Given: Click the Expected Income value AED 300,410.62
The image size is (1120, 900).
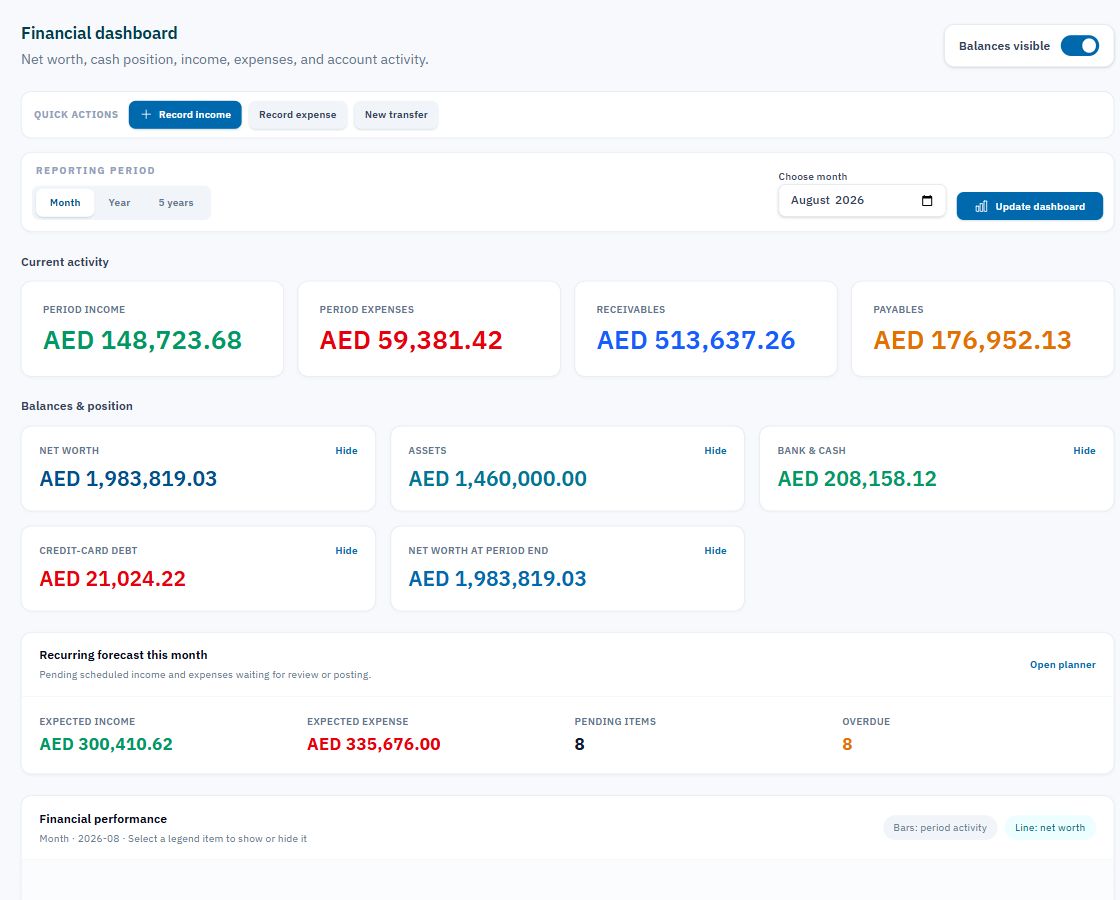Looking at the screenshot, I should [106, 744].
